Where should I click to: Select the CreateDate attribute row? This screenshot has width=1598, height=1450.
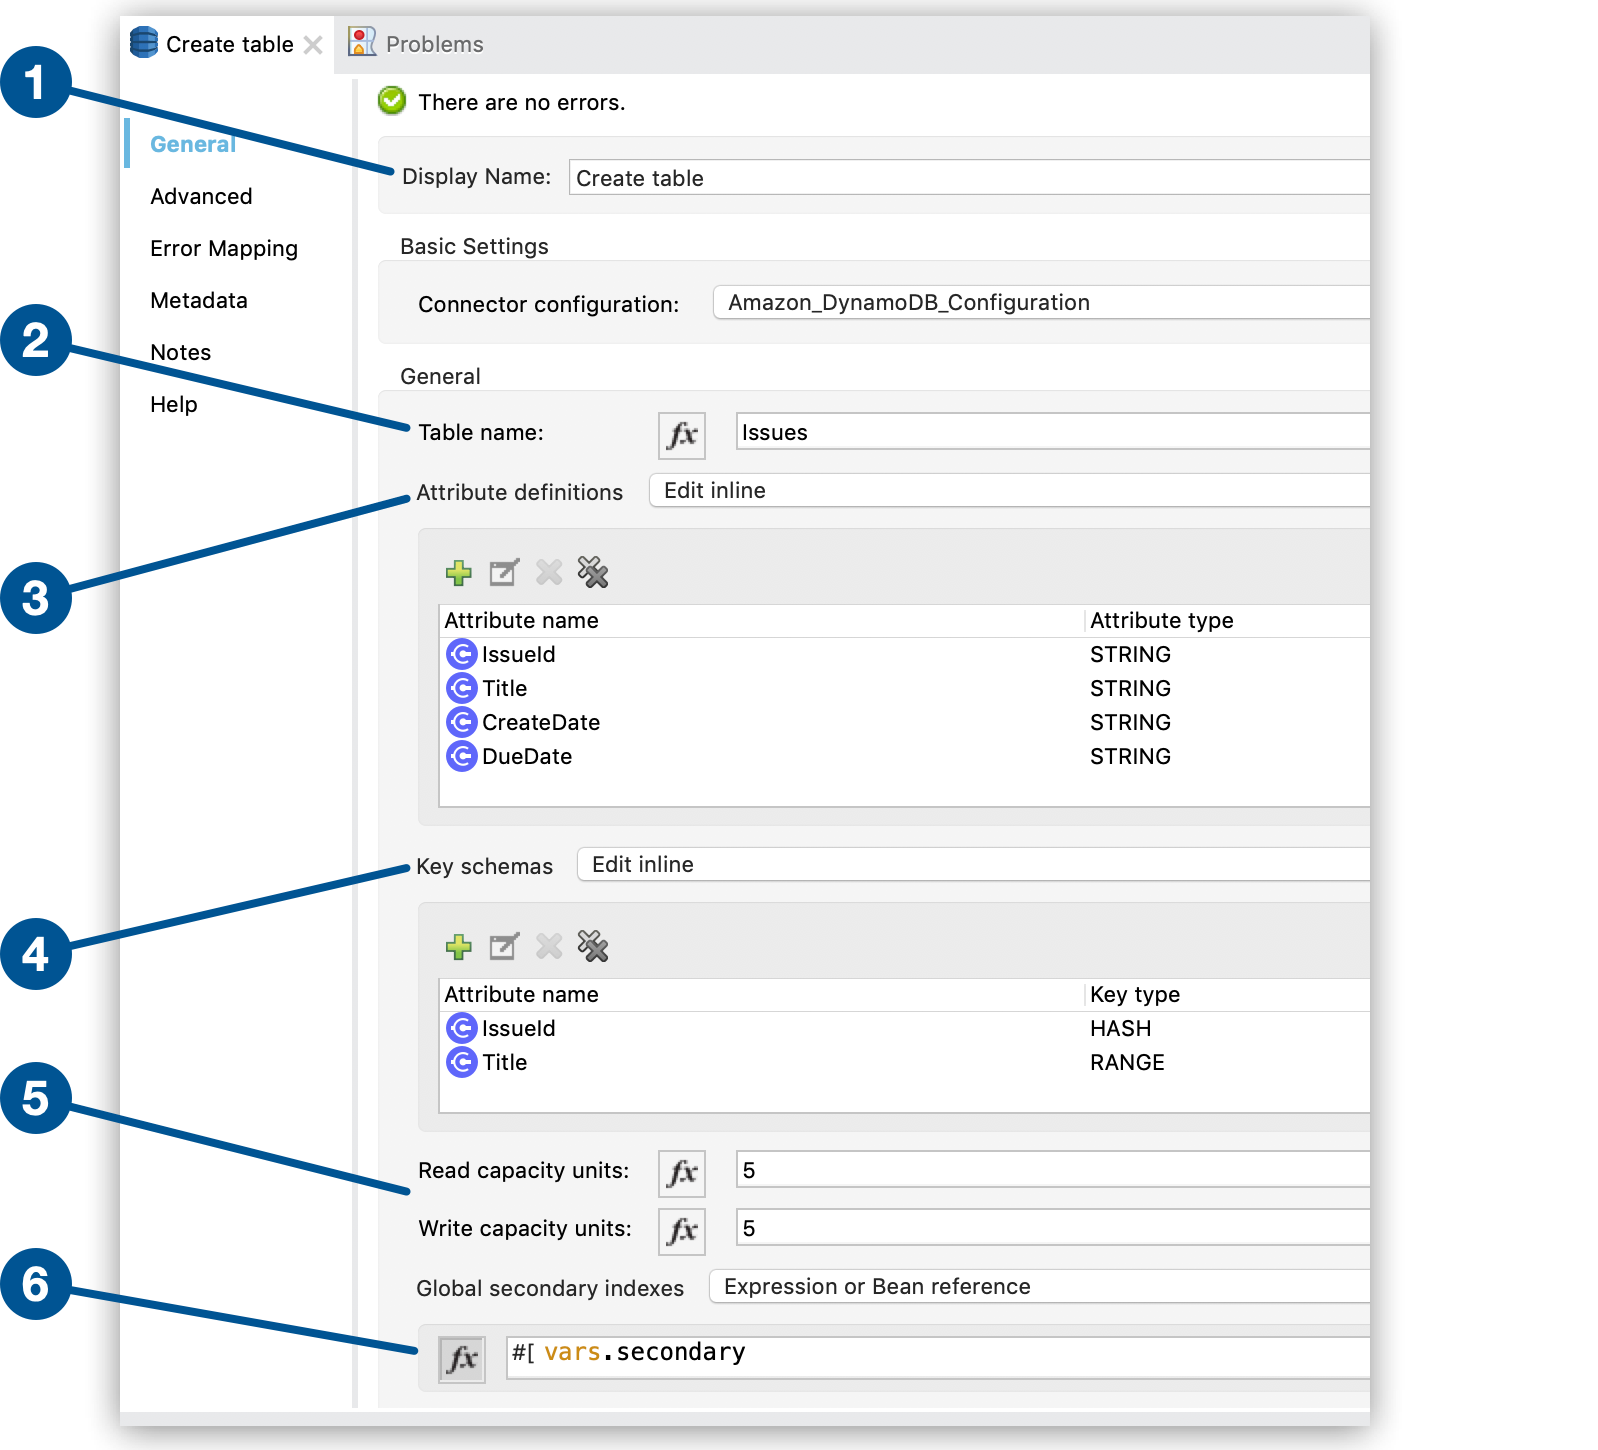[x=541, y=723]
